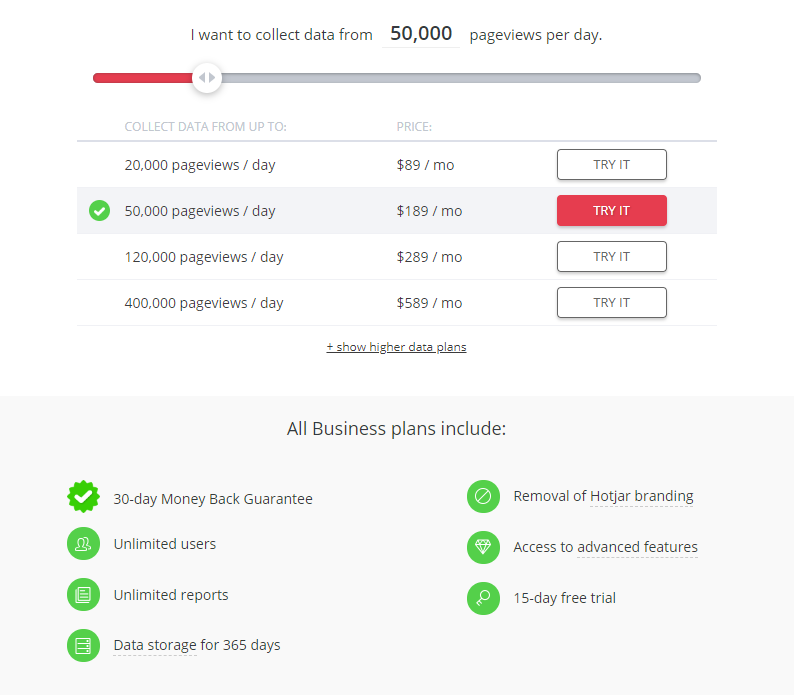
Task: Select the 400,000 pageviews / day plan row
Action: coord(396,303)
